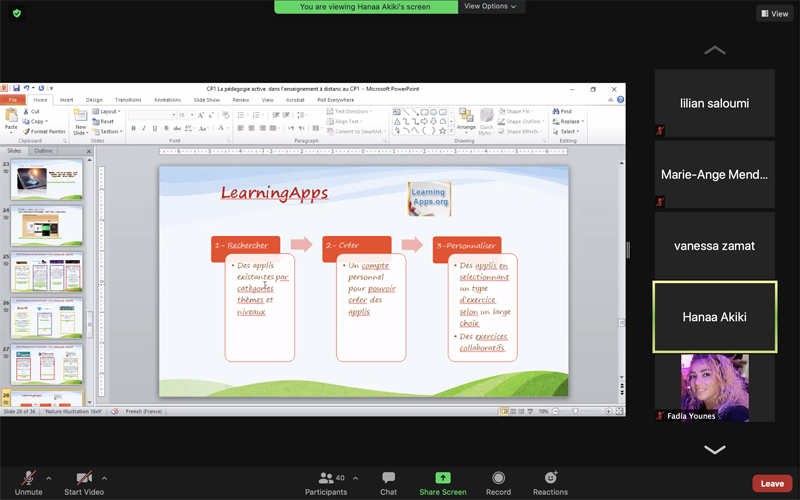800x500 pixels.
Task: Click zoom out minus on status bar
Action: coord(556,411)
